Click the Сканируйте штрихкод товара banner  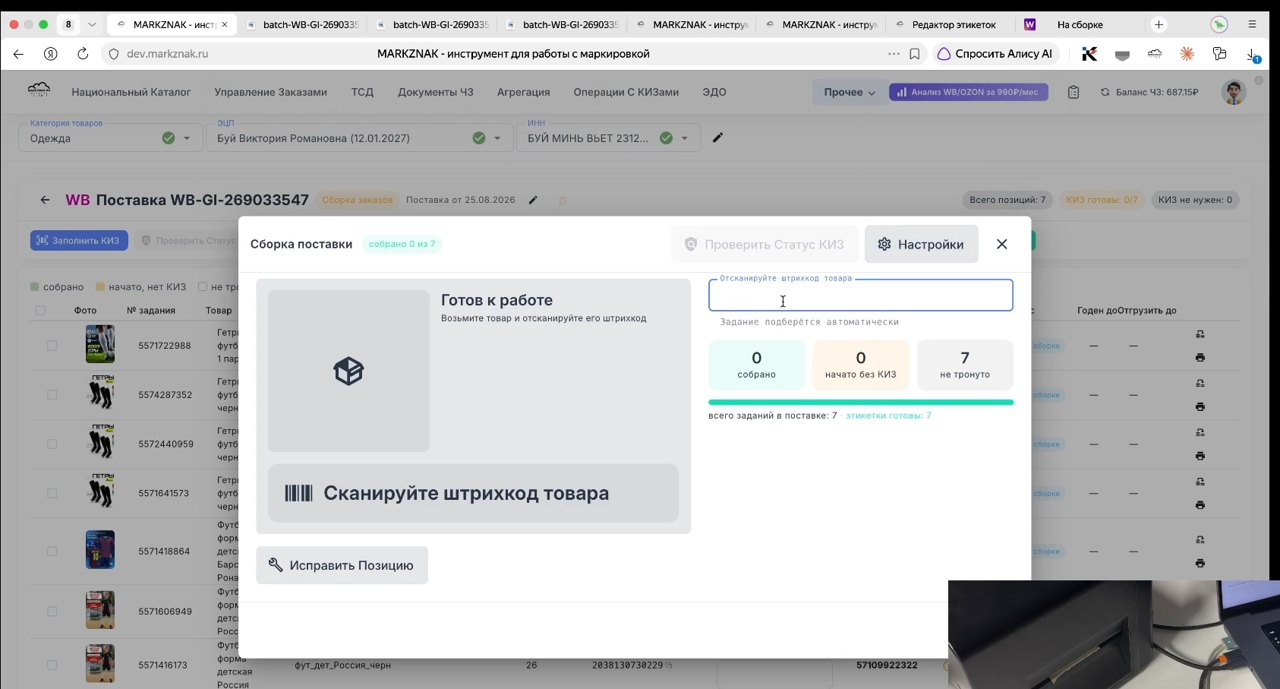473,493
